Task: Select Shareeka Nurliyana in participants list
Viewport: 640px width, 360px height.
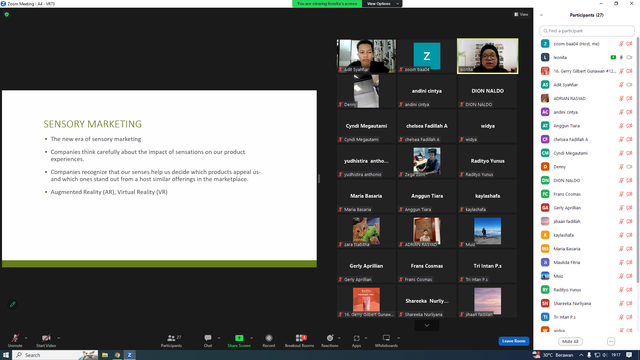Action: tap(587, 303)
